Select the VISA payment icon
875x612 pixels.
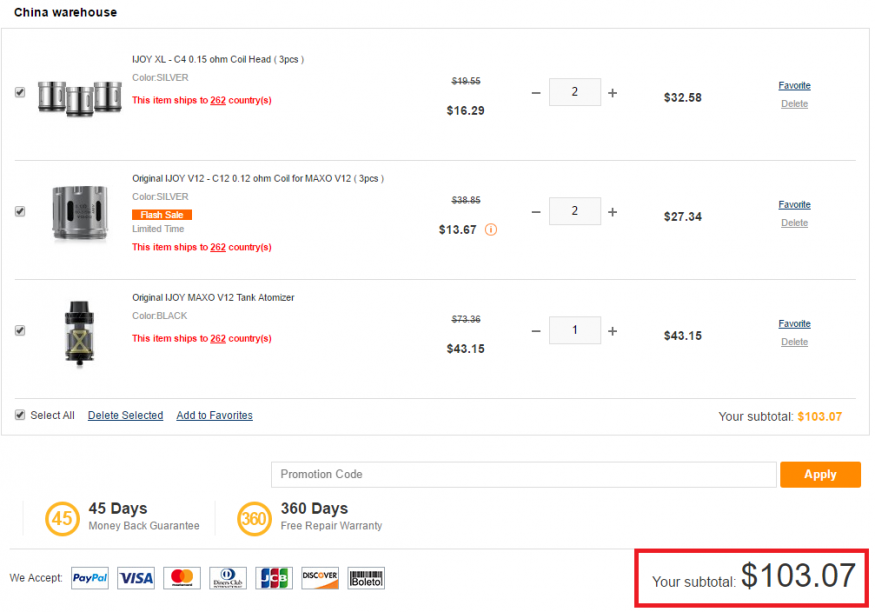point(136,578)
